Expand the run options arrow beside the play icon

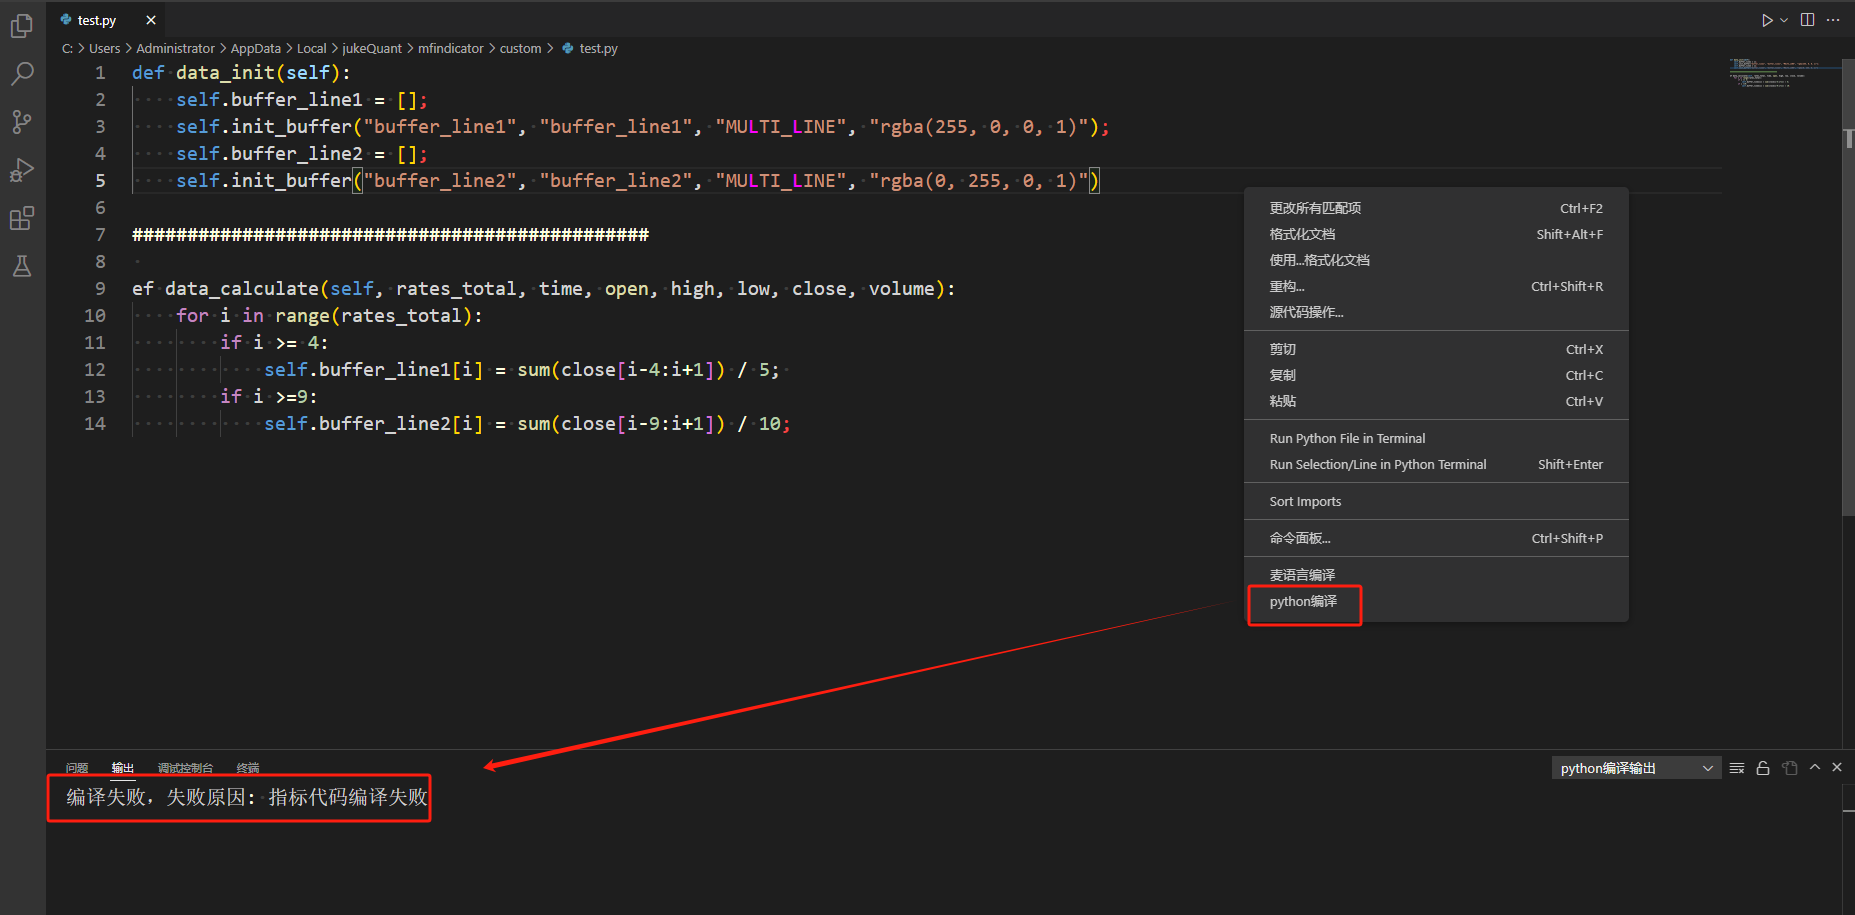(x=1784, y=20)
